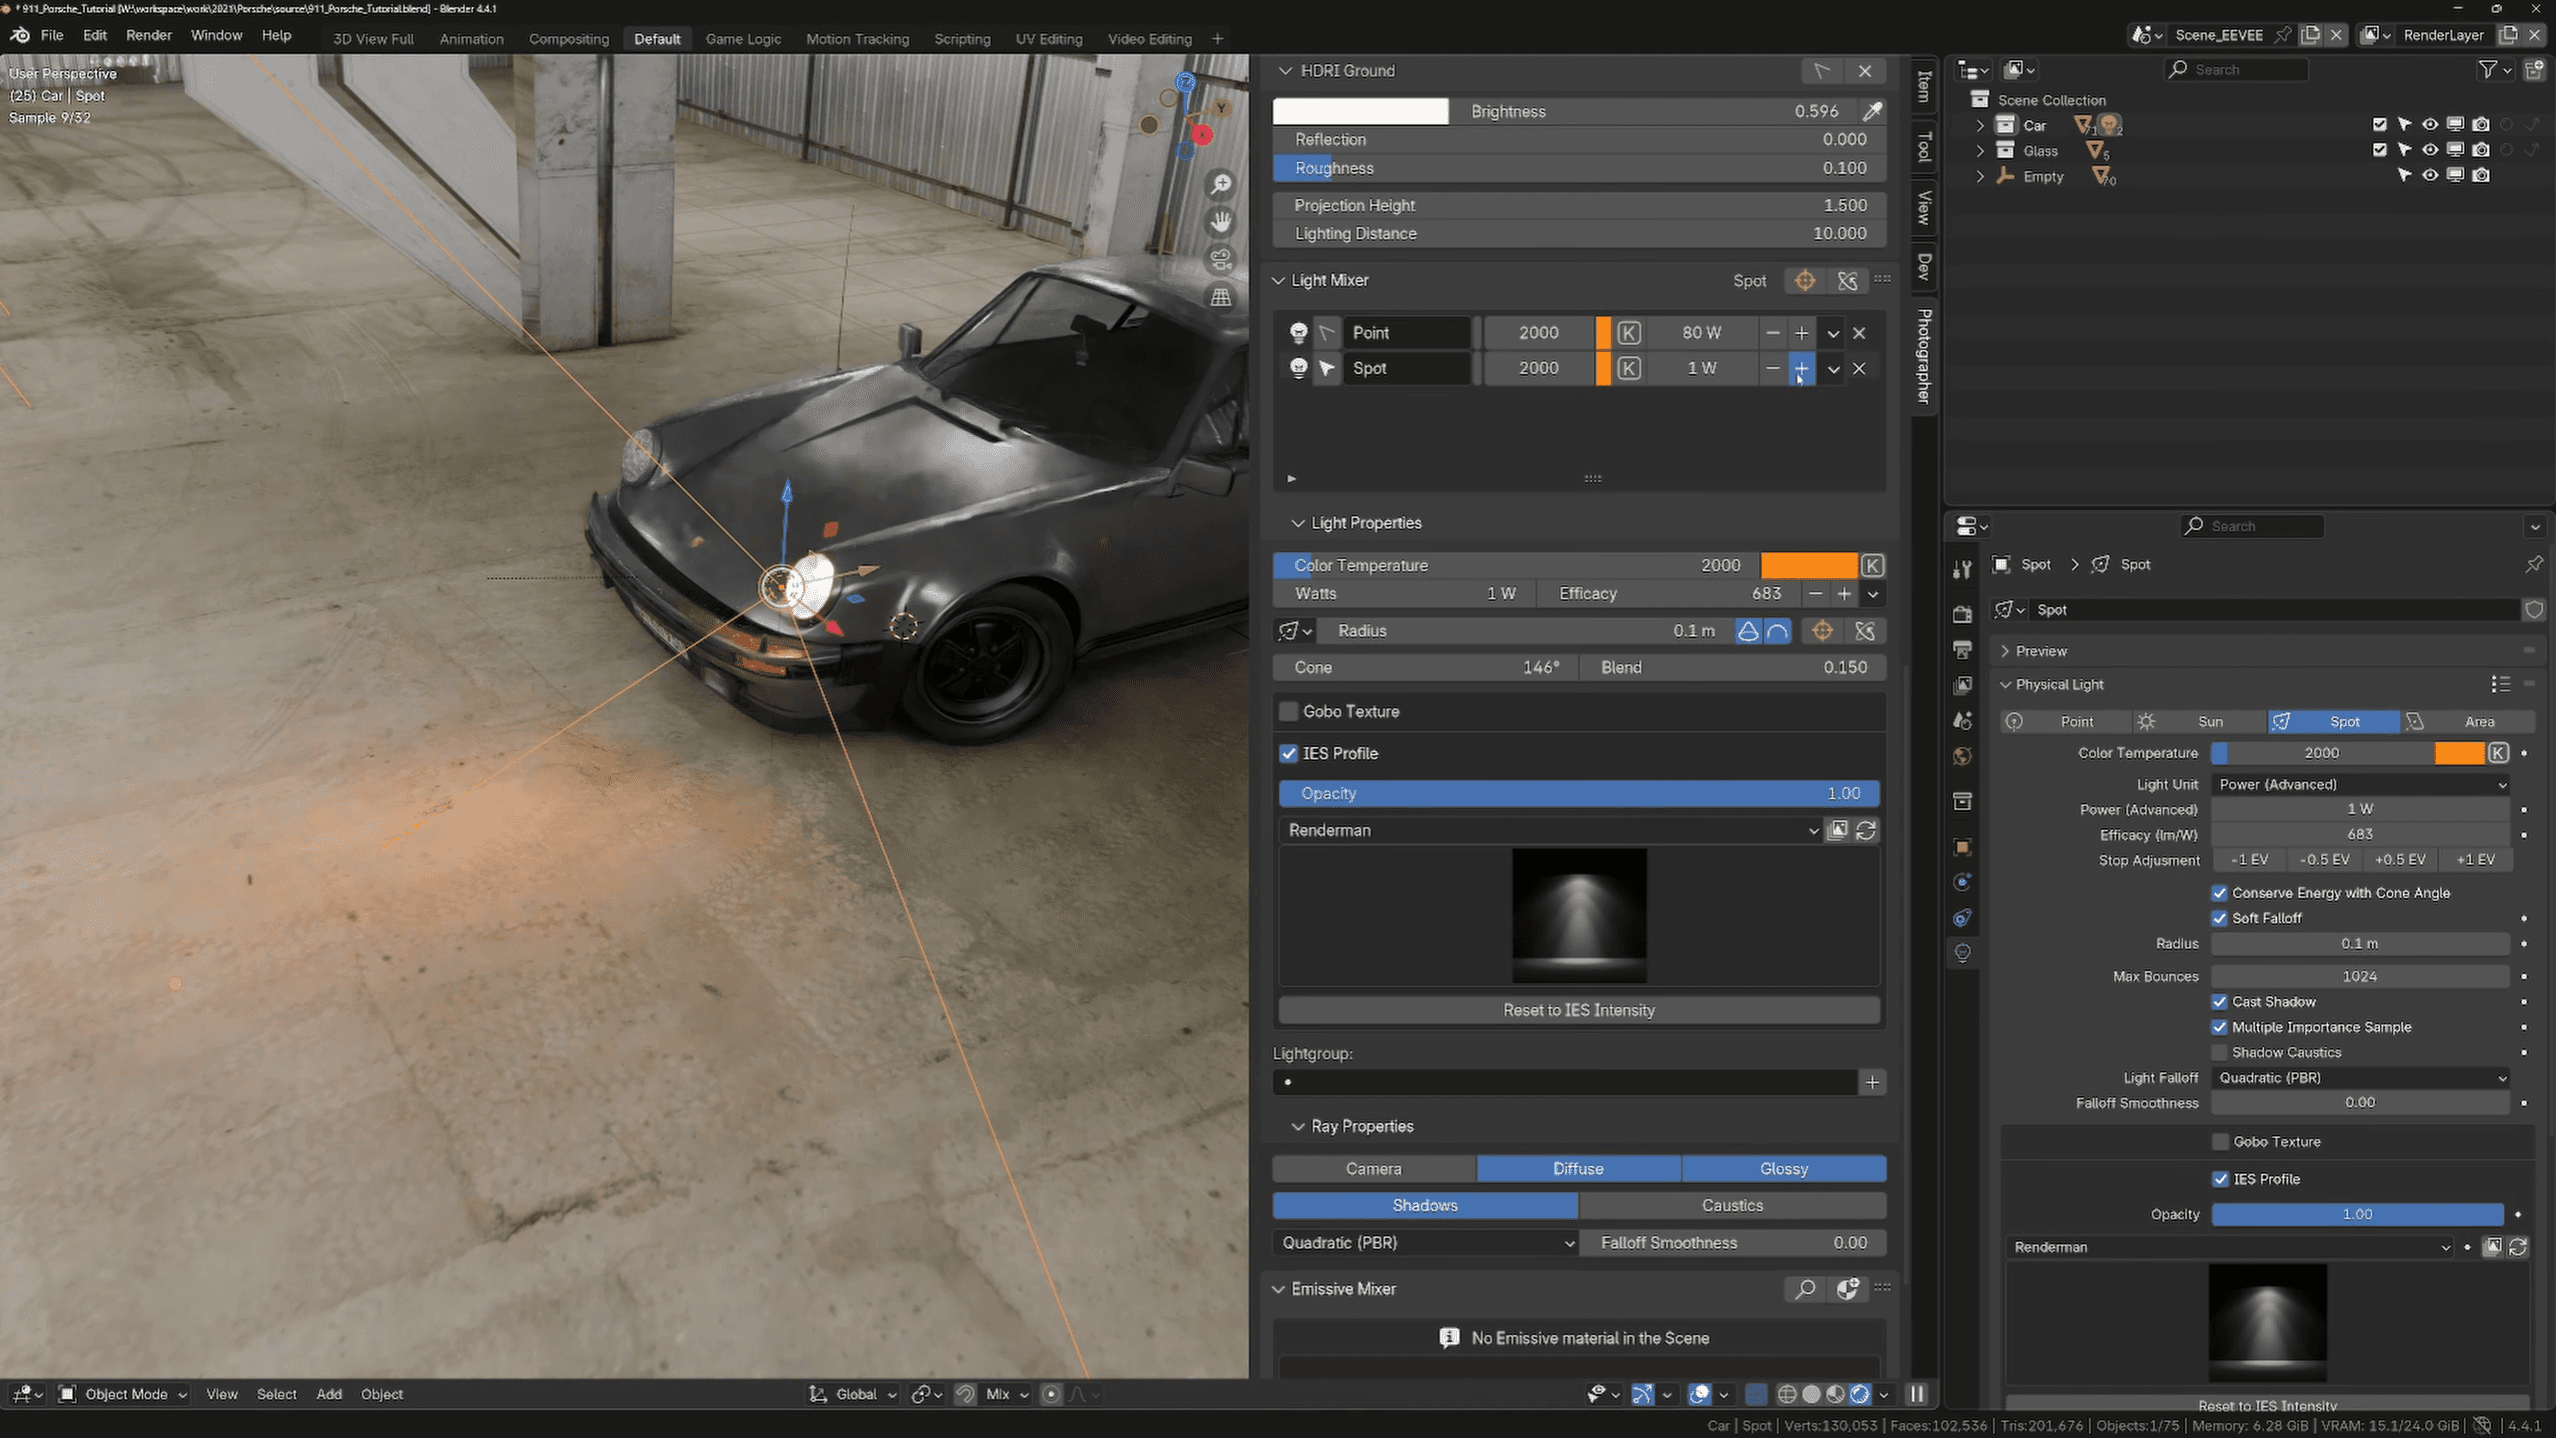
Task: Click the zoom magnifier icon in viewport
Action: (1221, 185)
